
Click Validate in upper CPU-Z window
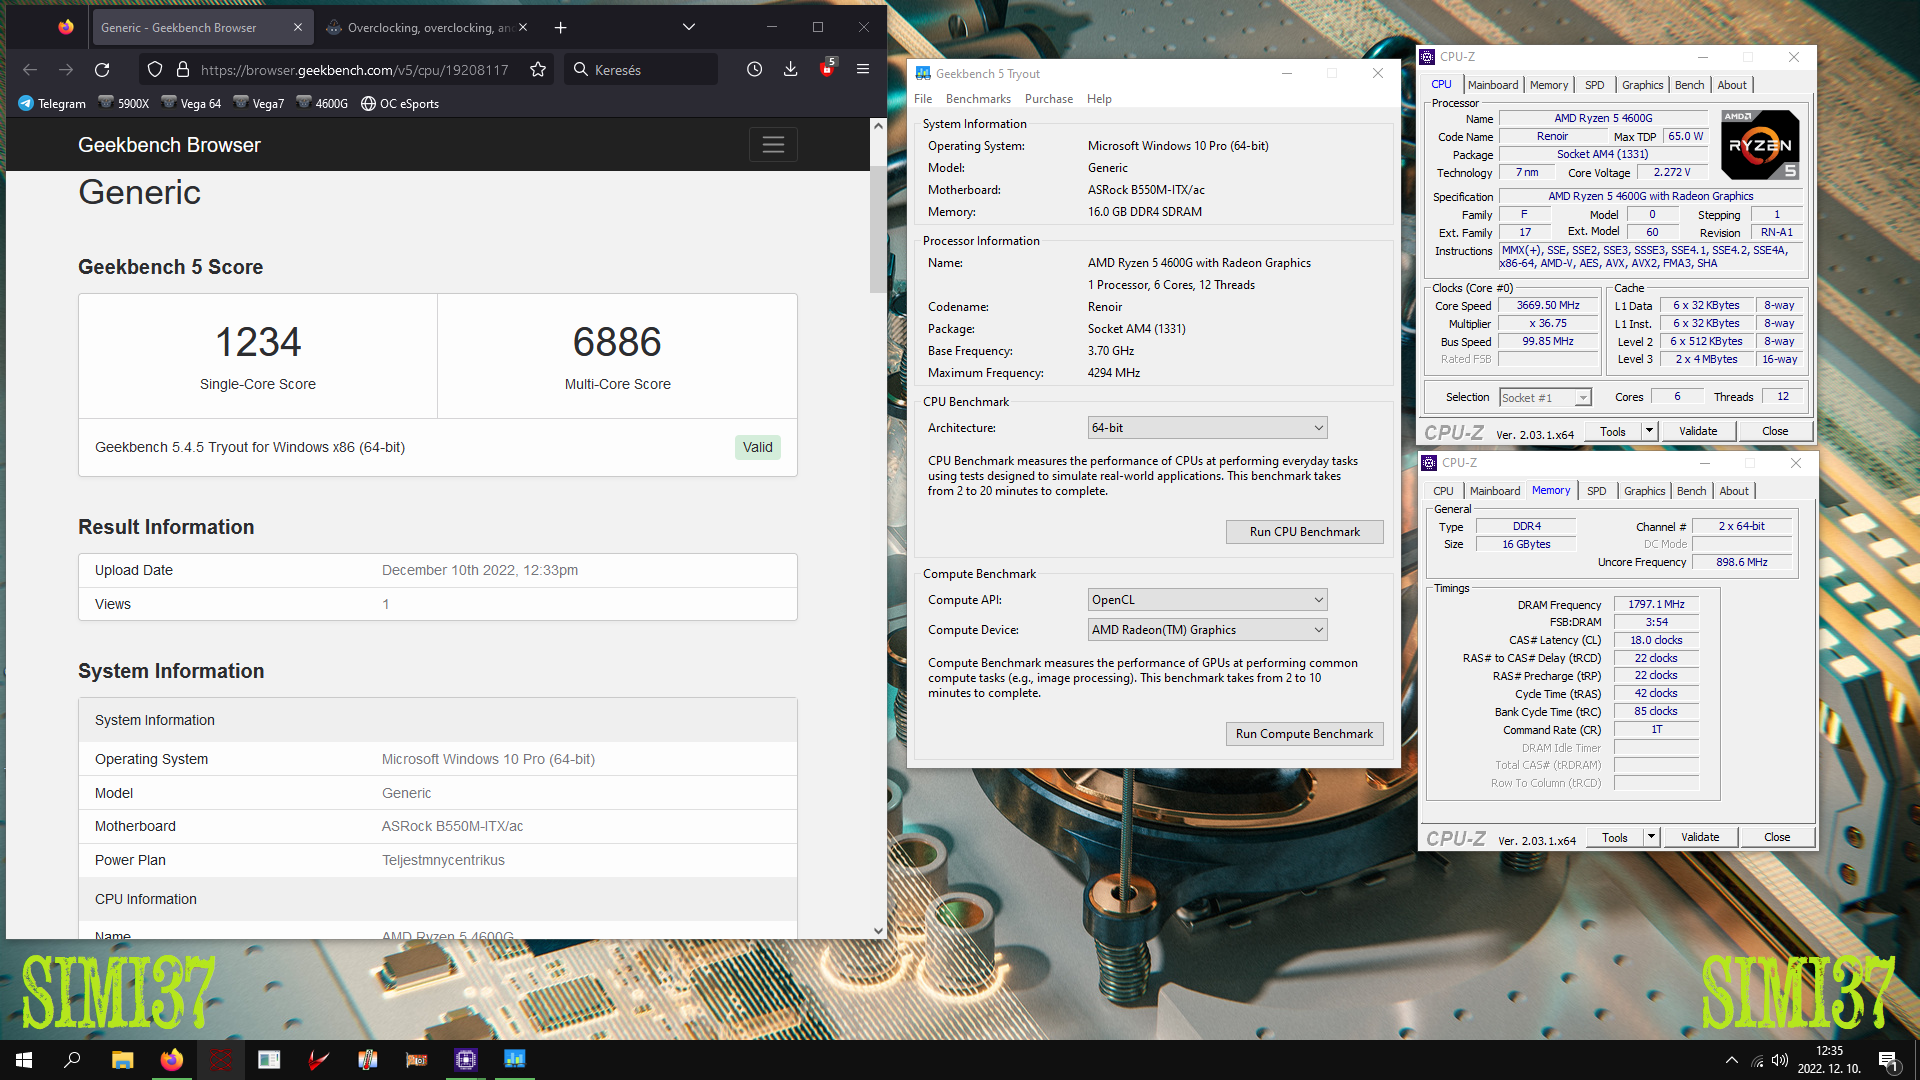click(x=1698, y=431)
